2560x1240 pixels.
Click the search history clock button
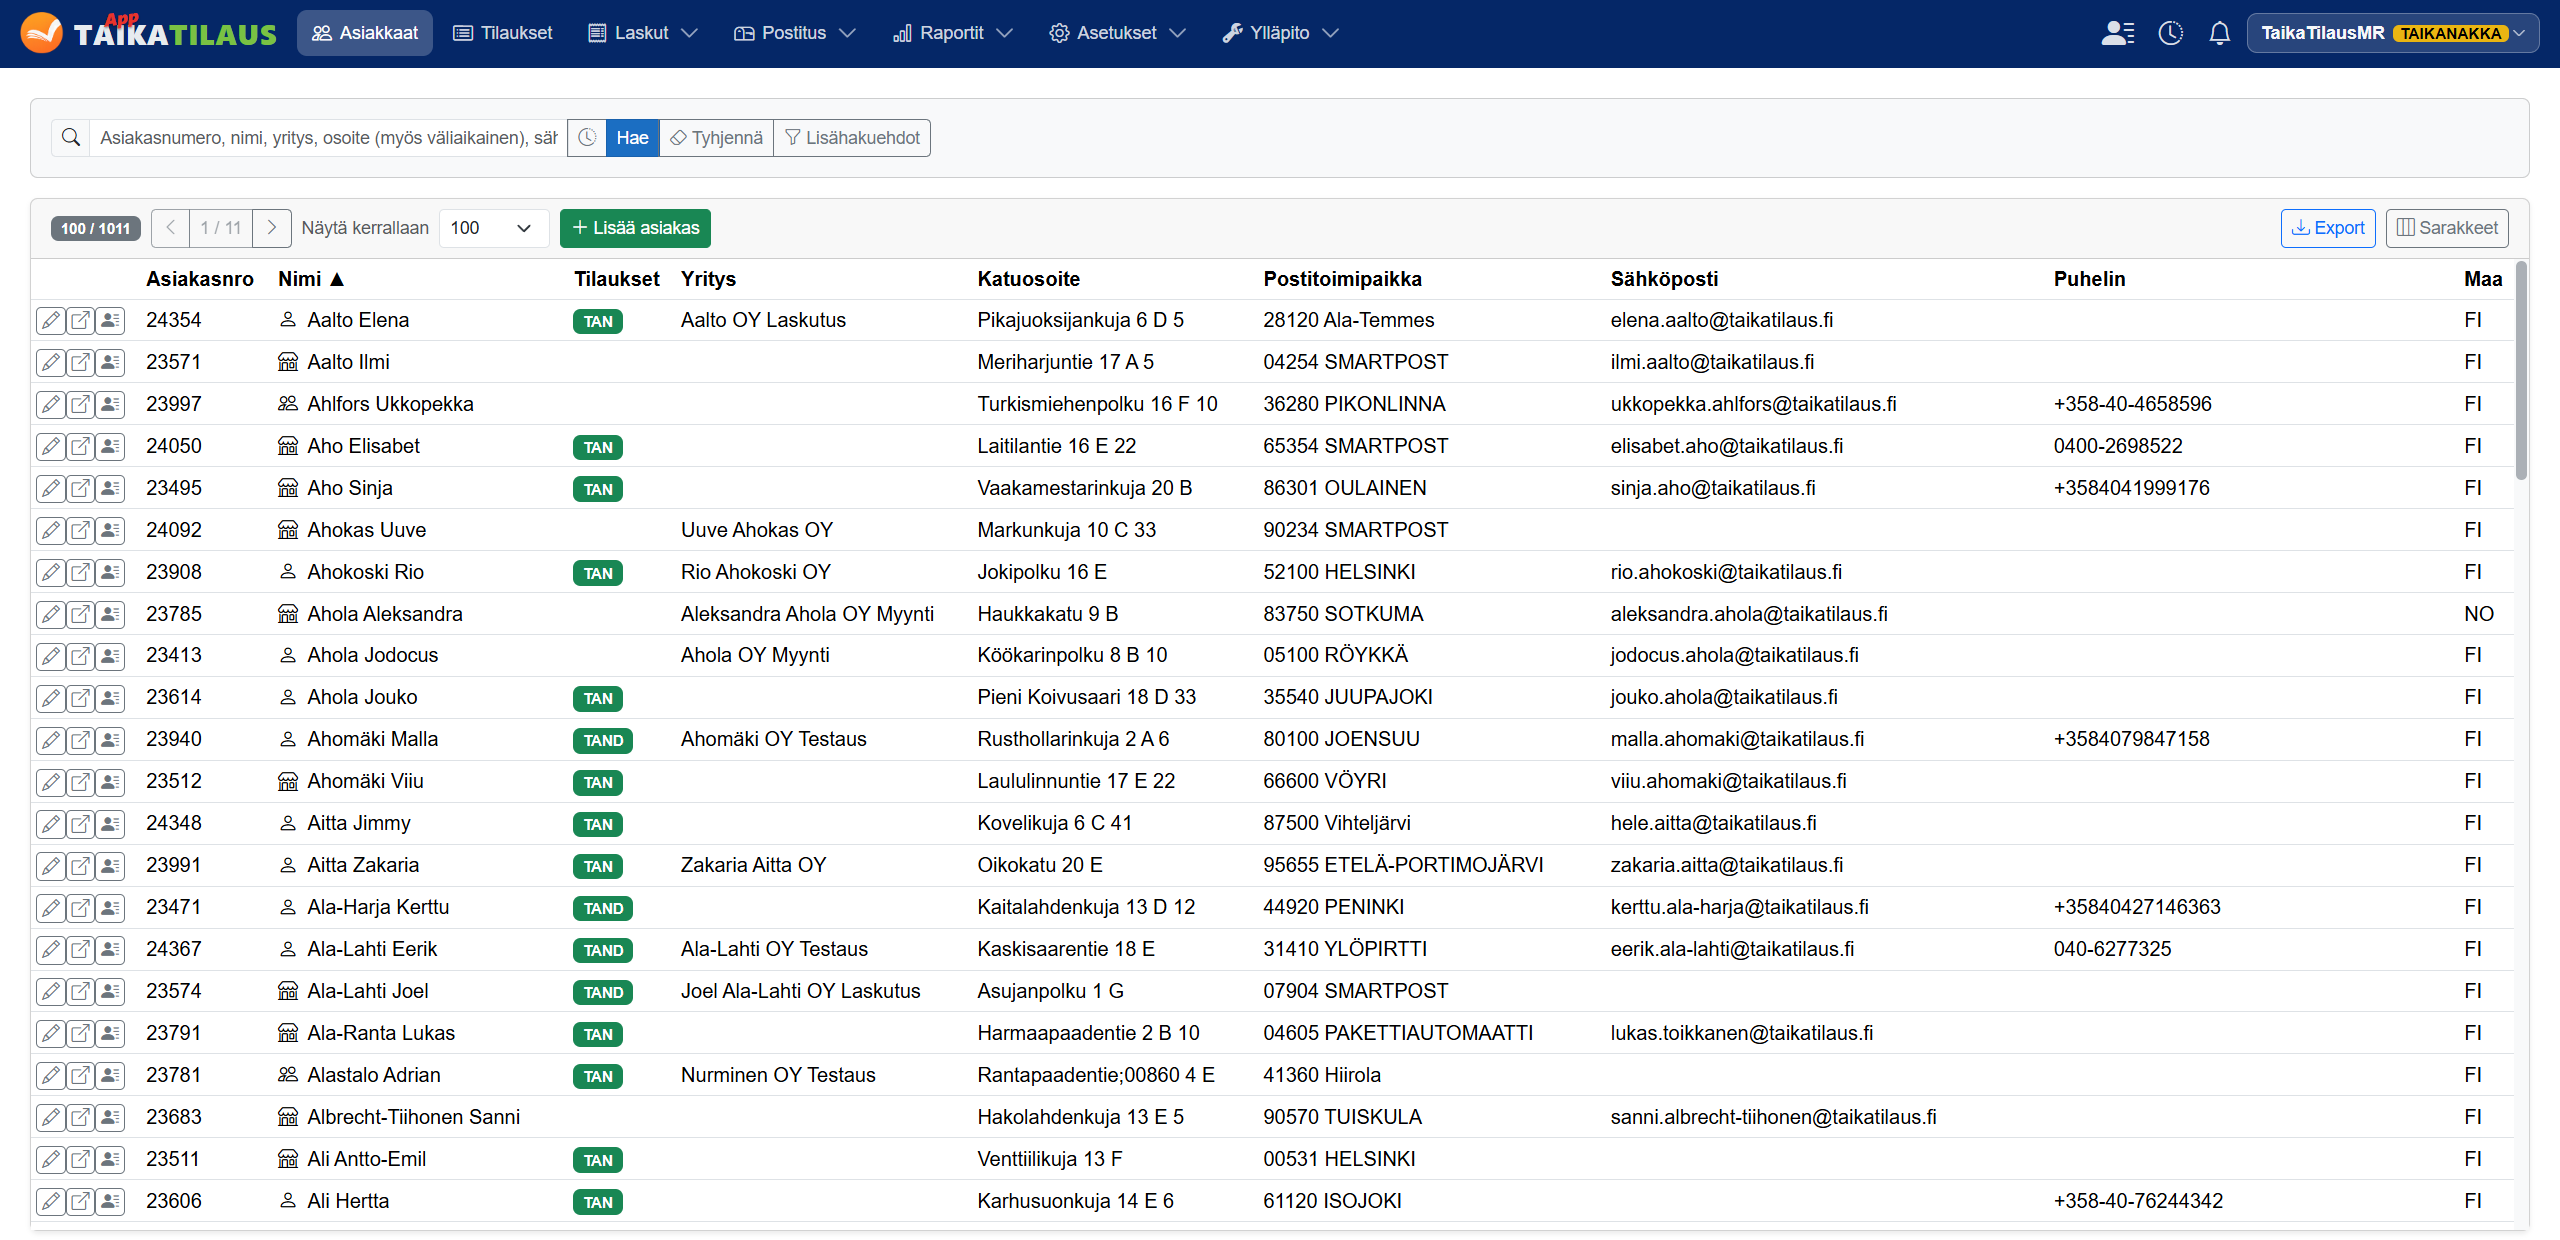587,138
